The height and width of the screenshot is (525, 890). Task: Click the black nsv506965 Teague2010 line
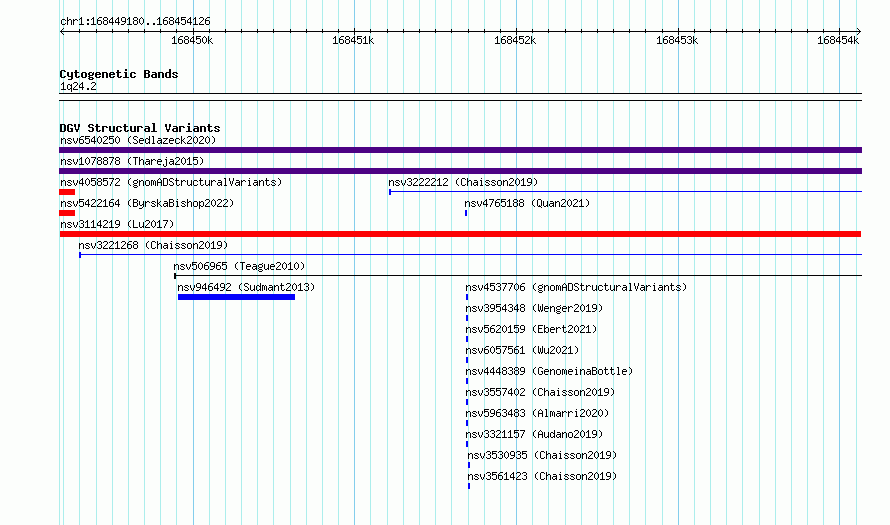pos(518,276)
